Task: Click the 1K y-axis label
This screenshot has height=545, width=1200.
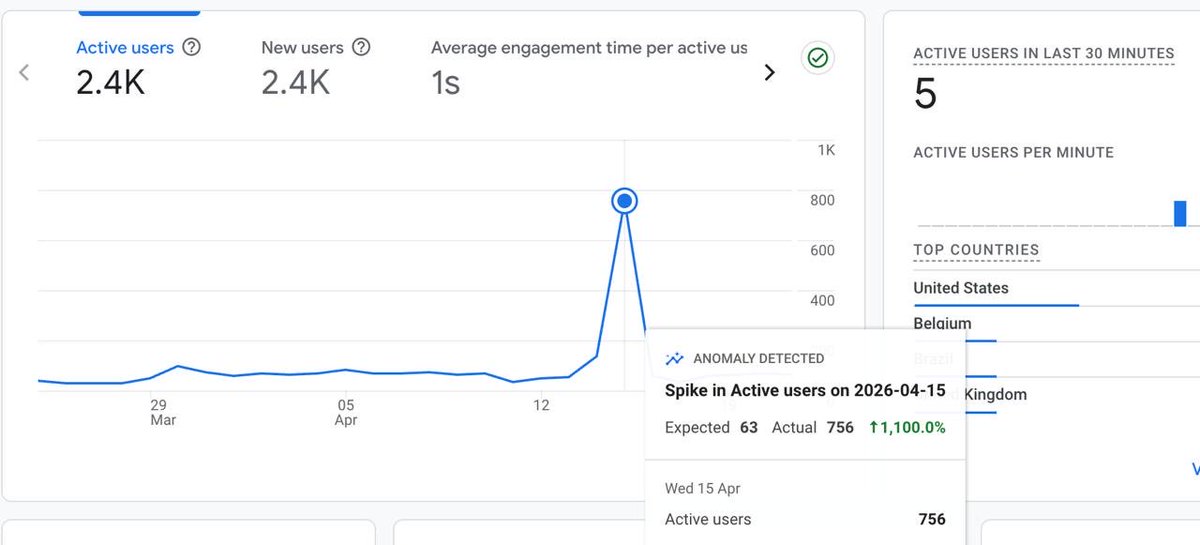Action: pyautogui.click(x=826, y=150)
